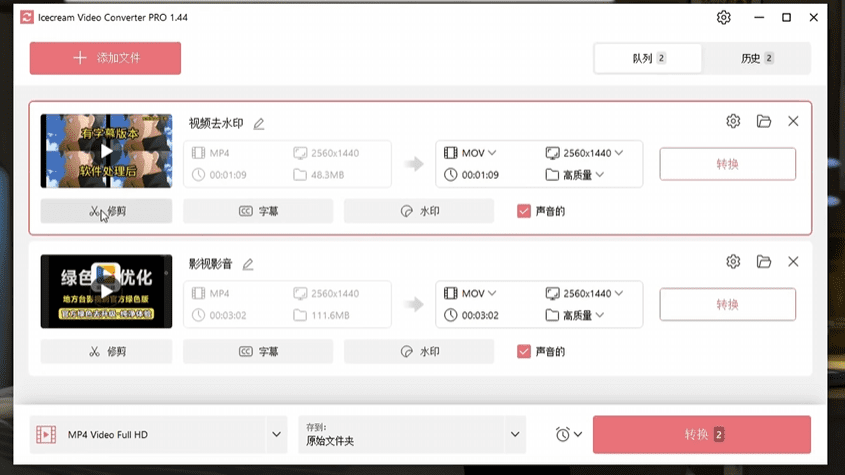Open settings gear for the 视频去水印 item
The height and width of the screenshot is (475, 845).
[x=733, y=121]
